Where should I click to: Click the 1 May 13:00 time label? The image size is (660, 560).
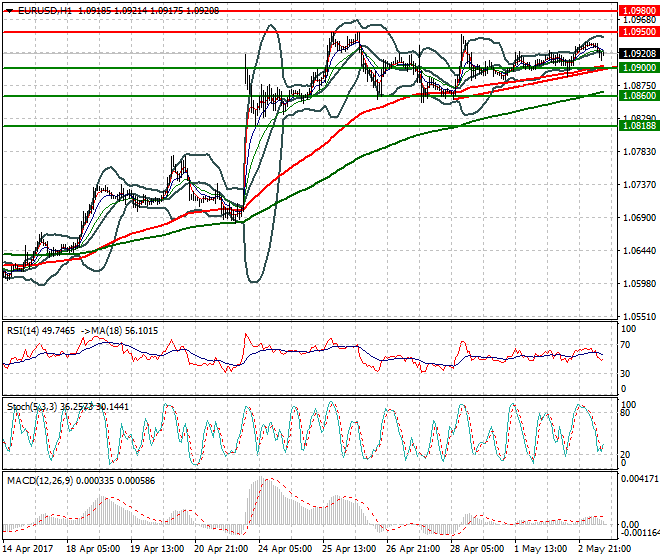tap(540, 549)
